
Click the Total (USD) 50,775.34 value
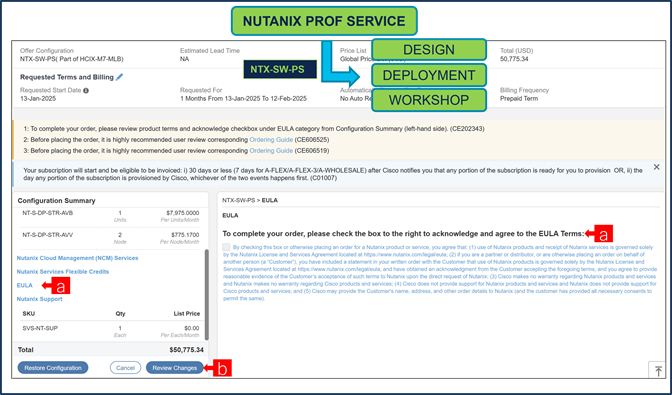pos(514,59)
